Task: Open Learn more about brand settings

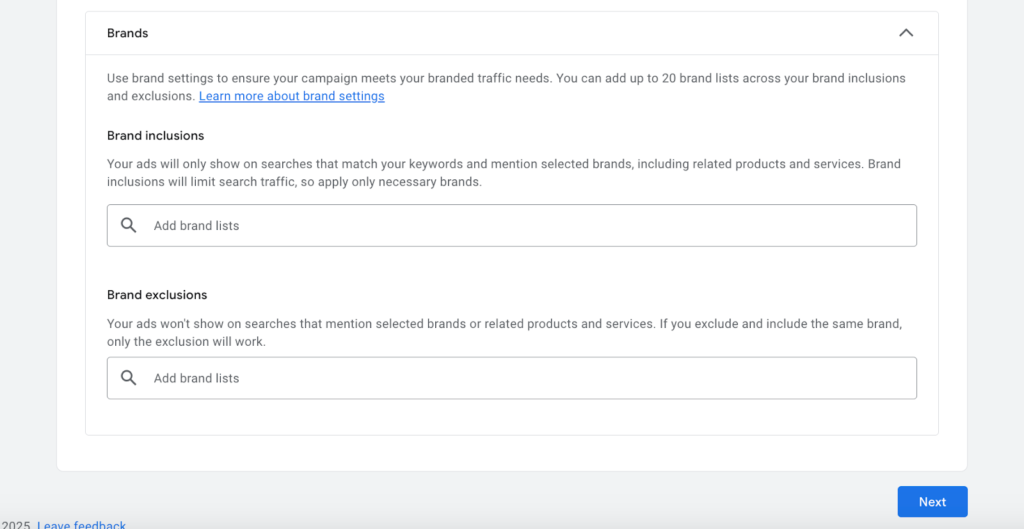Action: [291, 96]
